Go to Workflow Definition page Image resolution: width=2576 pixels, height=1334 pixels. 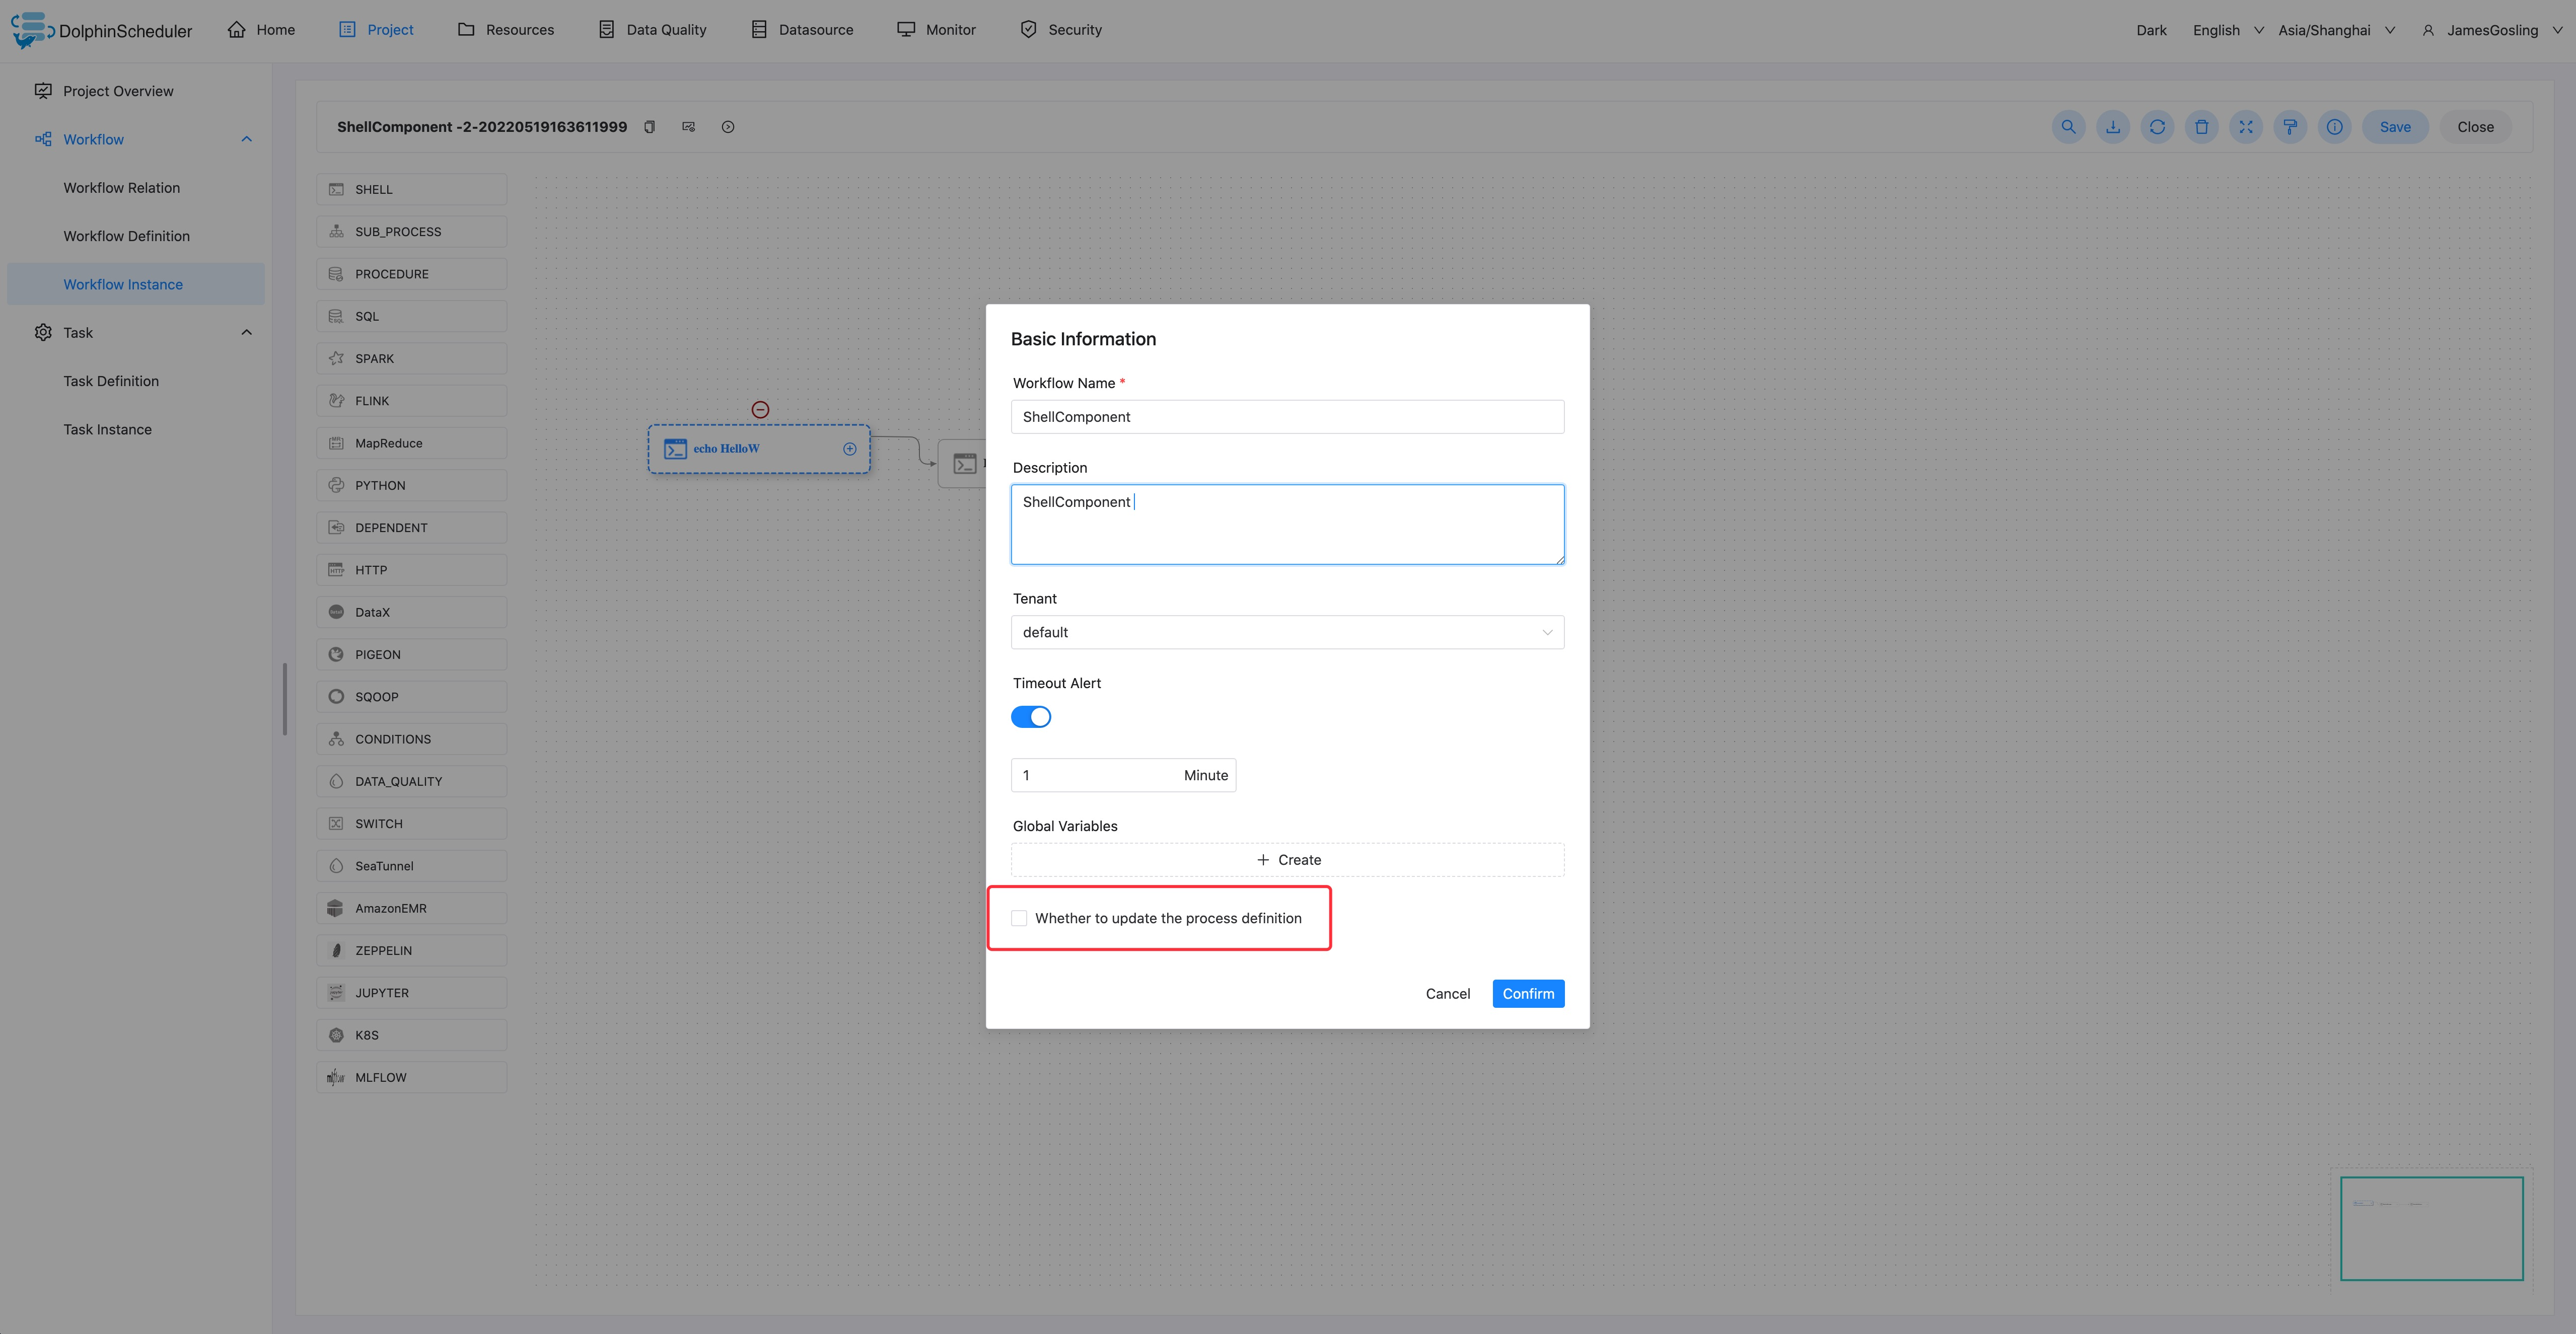[126, 236]
